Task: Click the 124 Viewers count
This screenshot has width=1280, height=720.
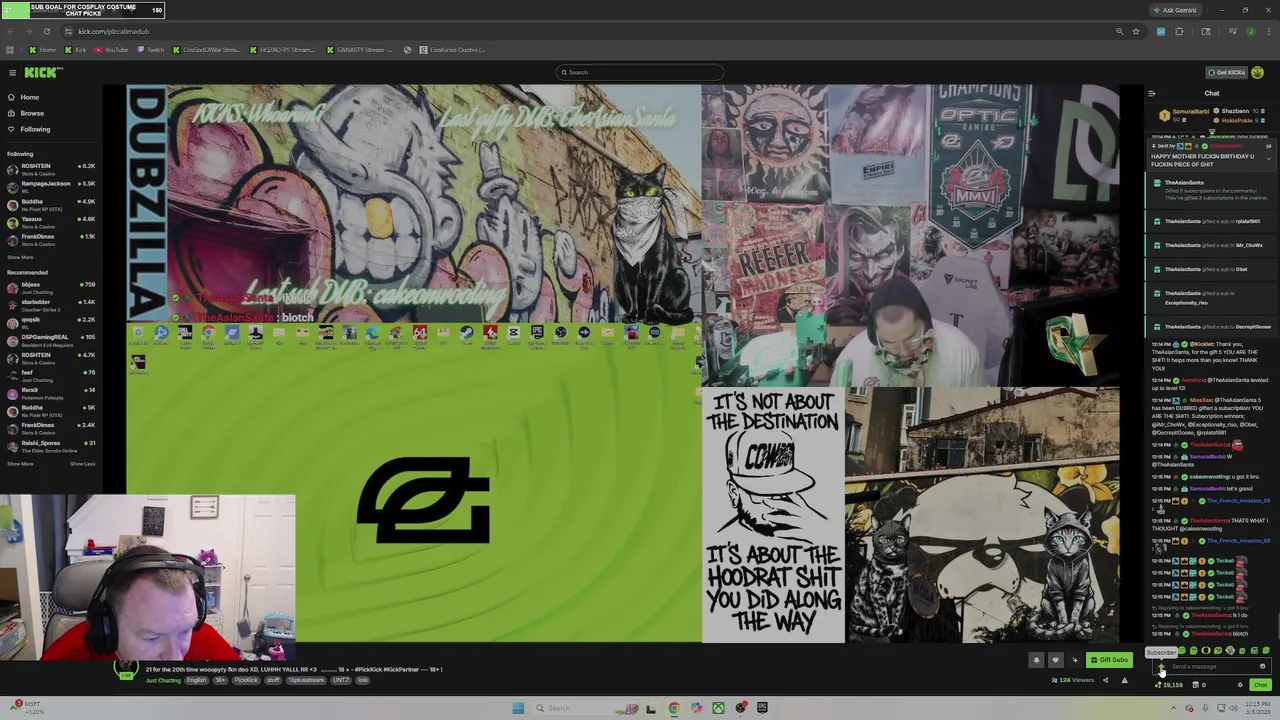Action: click(1075, 680)
